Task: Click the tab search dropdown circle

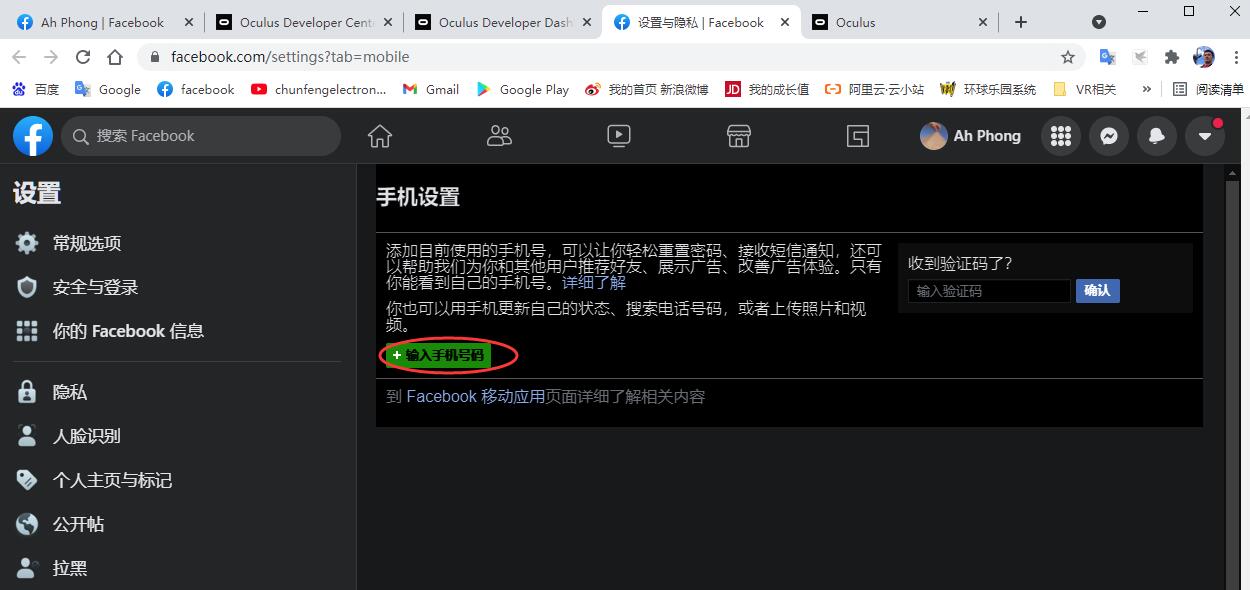Action: click(1099, 22)
